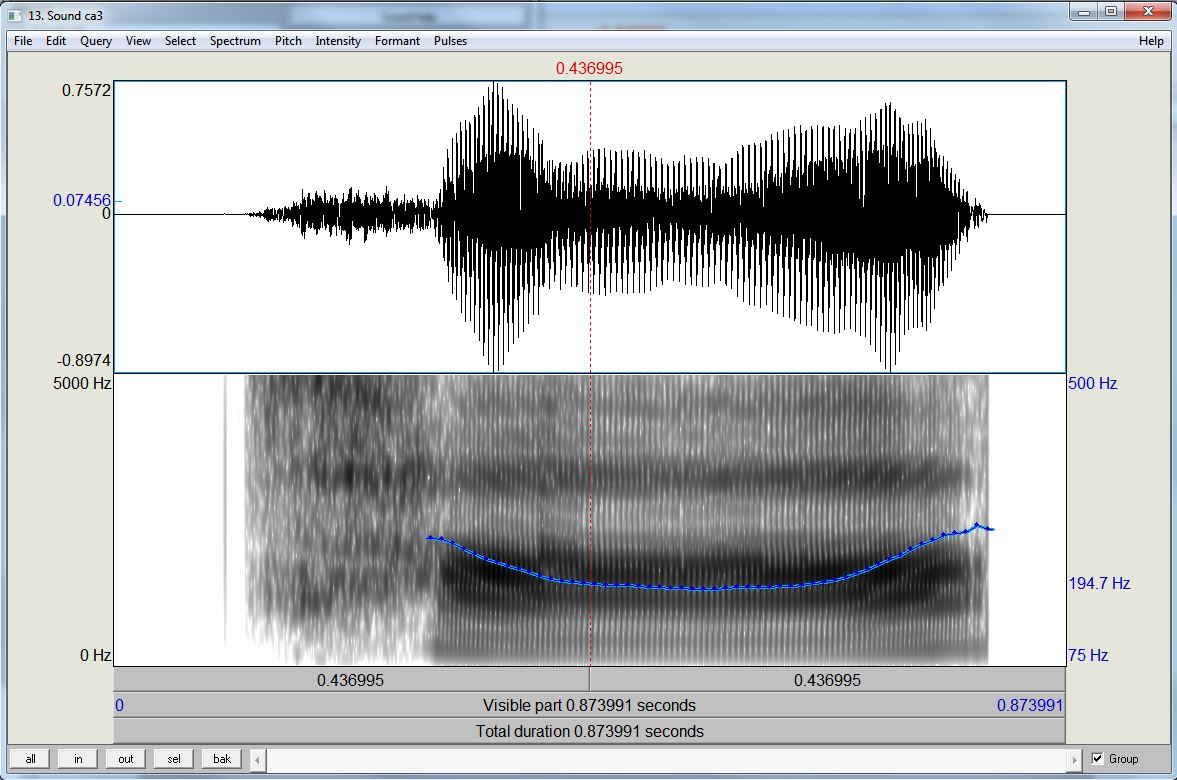The width and height of the screenshot is (1177, 780).
Task: Maximize the Sound ca3 window
Action: point(1111,12)
